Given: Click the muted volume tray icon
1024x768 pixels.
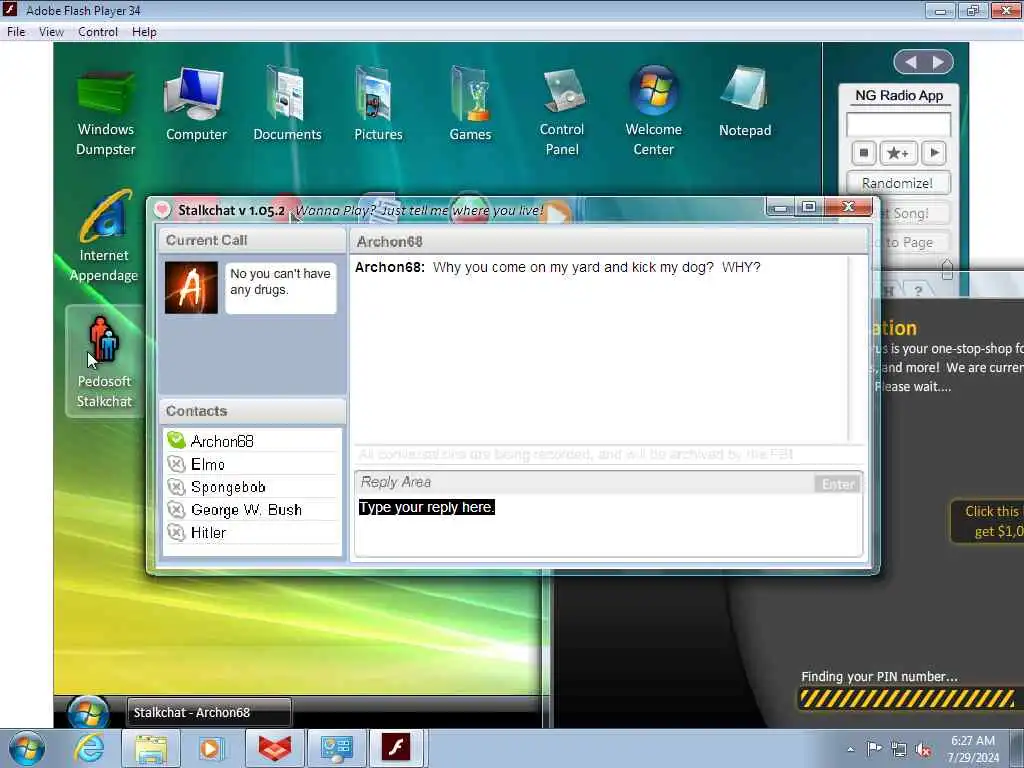Looking at the screenshot, I should (x=923, y=750).
